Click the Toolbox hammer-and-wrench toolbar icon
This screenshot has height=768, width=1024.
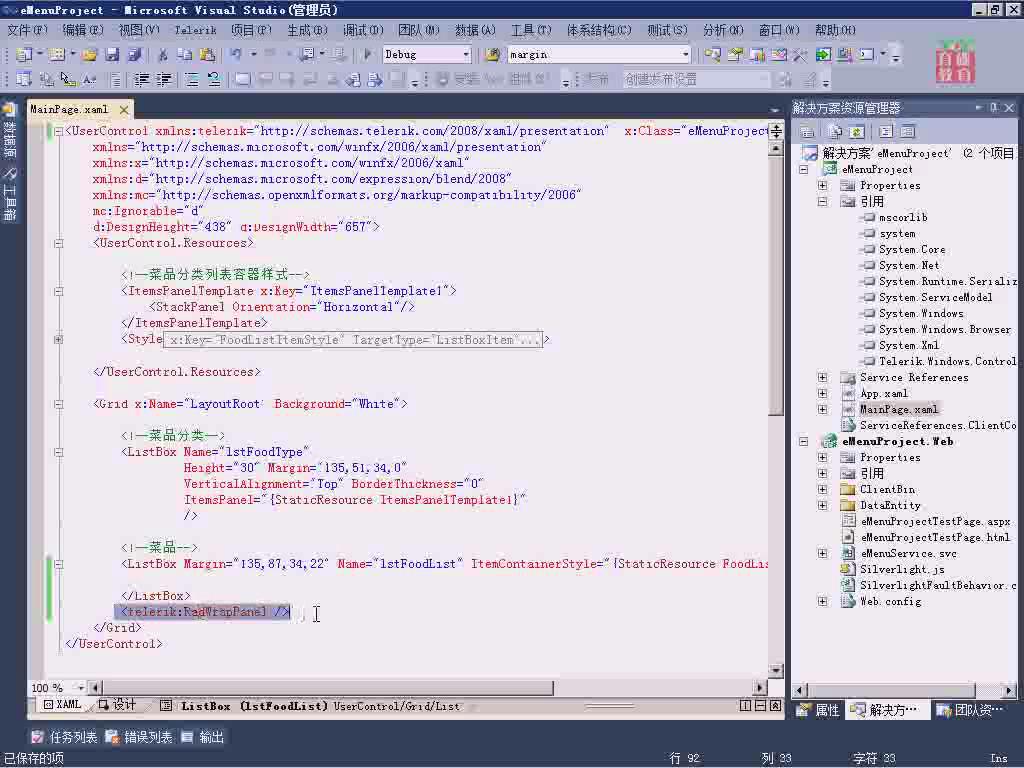800,55
